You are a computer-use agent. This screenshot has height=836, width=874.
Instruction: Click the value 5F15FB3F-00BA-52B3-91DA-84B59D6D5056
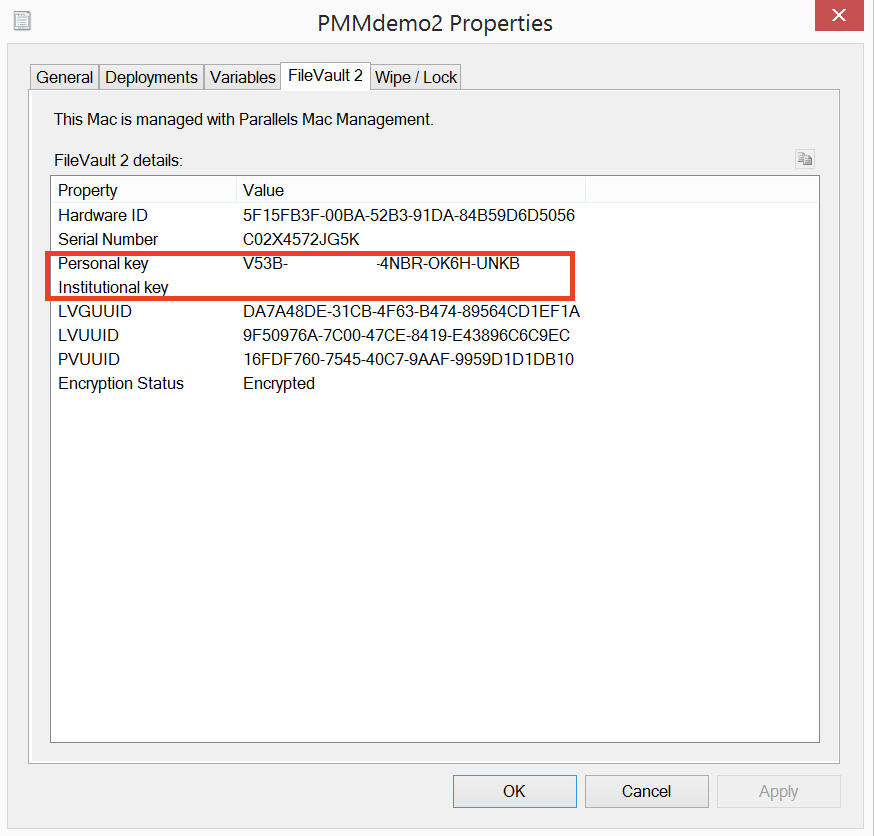coord(409,215)
